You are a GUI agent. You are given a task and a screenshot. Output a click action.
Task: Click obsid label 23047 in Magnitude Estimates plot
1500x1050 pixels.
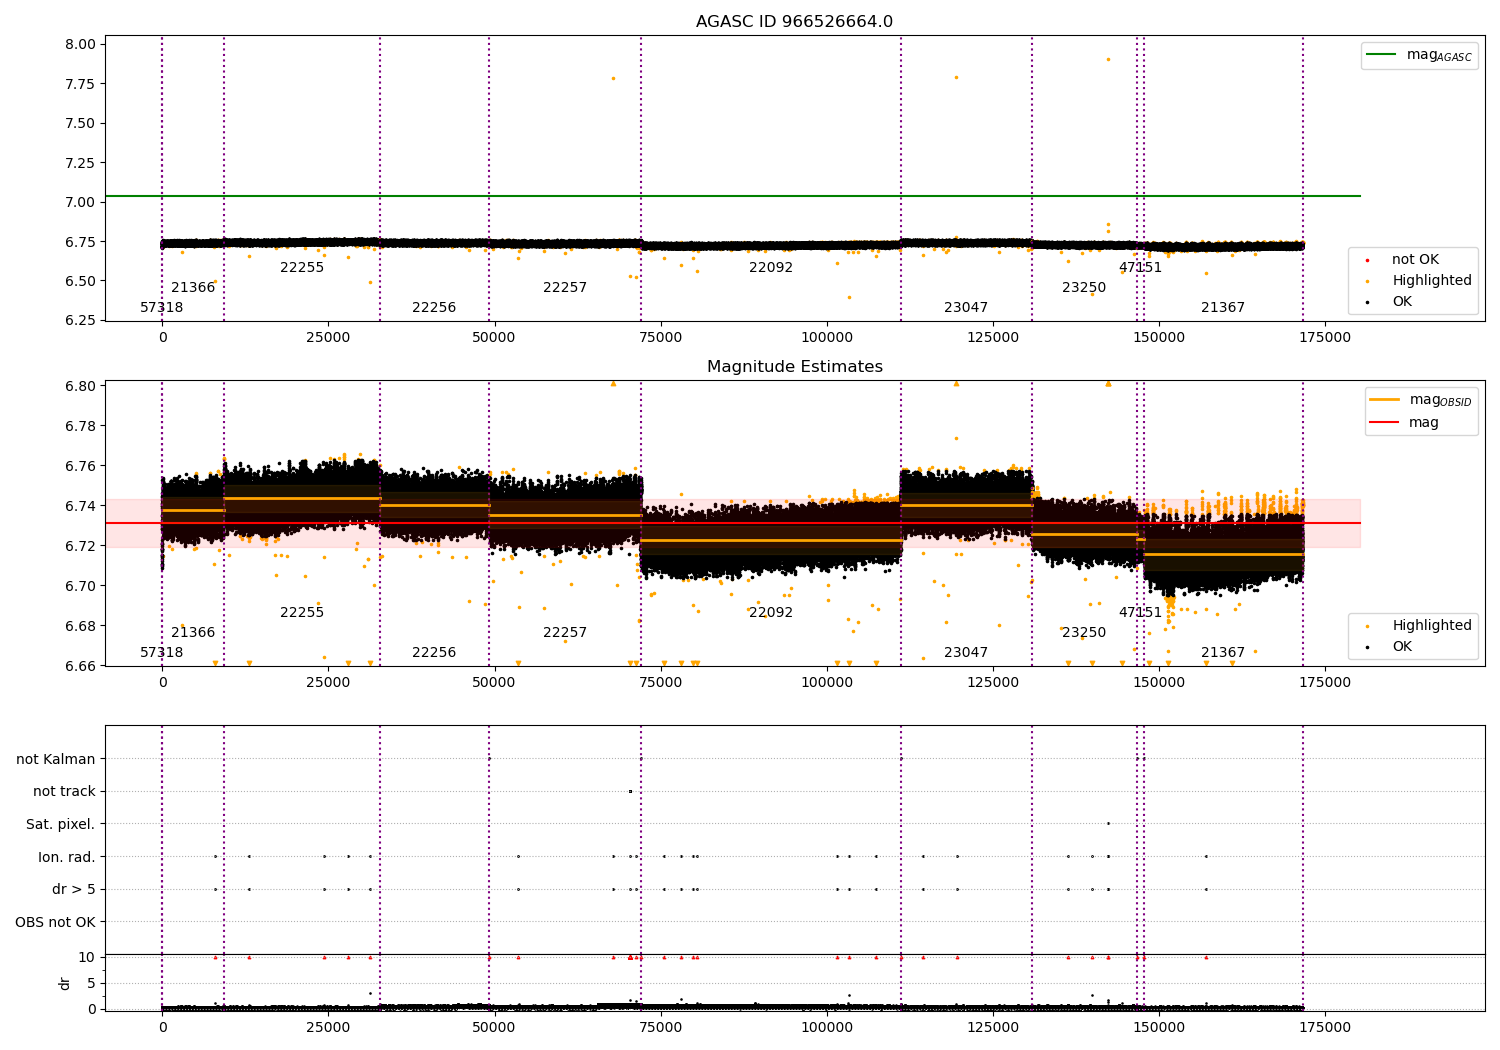[966, 653]
